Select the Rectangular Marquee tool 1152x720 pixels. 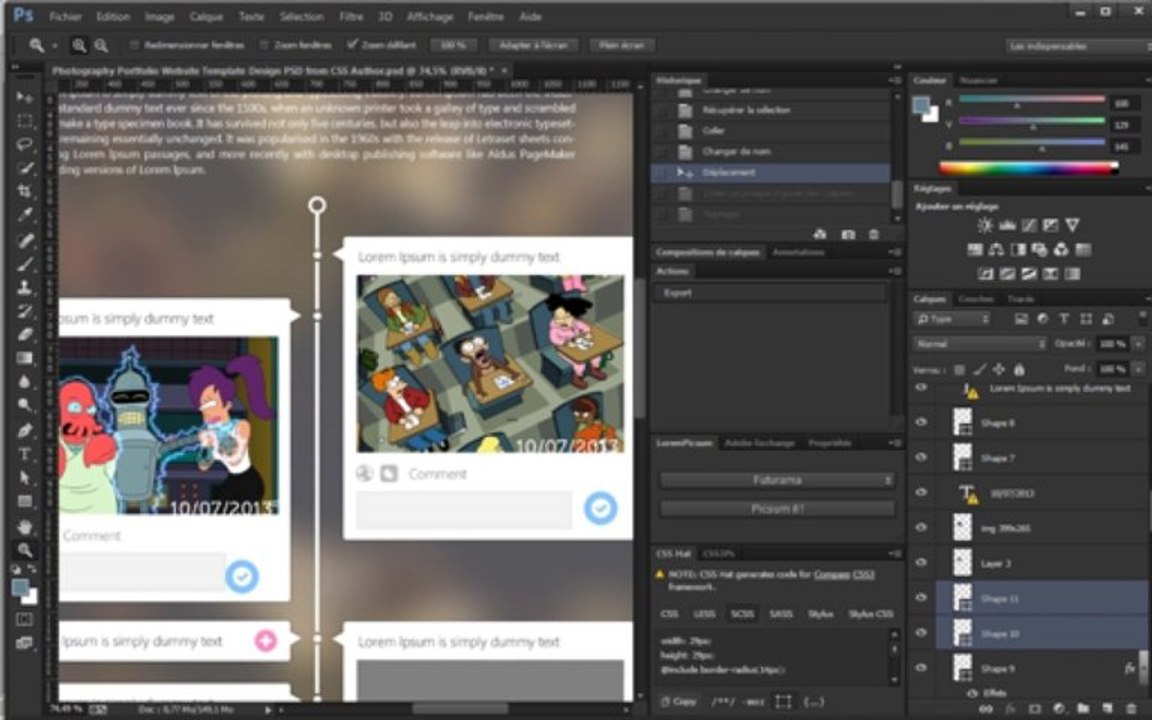[x=24, y=120]
